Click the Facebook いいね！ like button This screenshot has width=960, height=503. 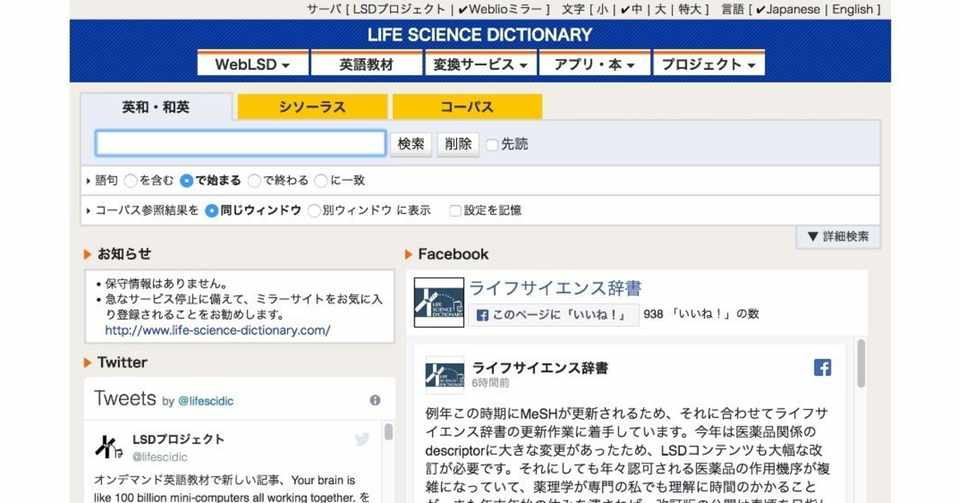(554, 315)
